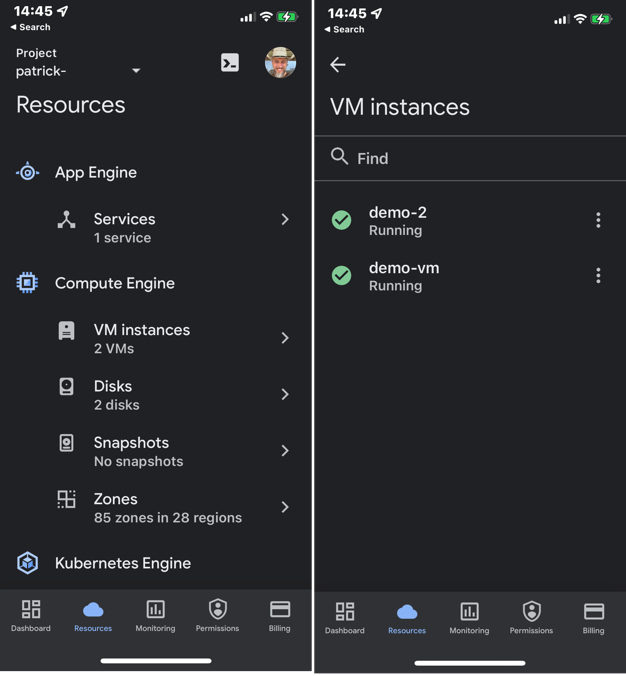Open Zones row chevron
The image size is (626, 676).
click(x=285, y=507)
